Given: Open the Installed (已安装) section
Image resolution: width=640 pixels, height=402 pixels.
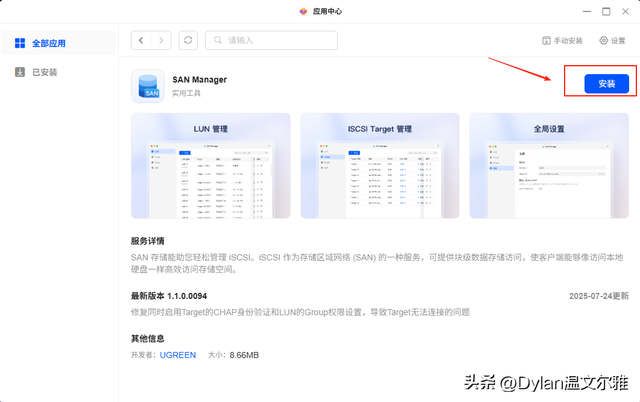Looking at the screenshot, I should (x=58, y=72).
